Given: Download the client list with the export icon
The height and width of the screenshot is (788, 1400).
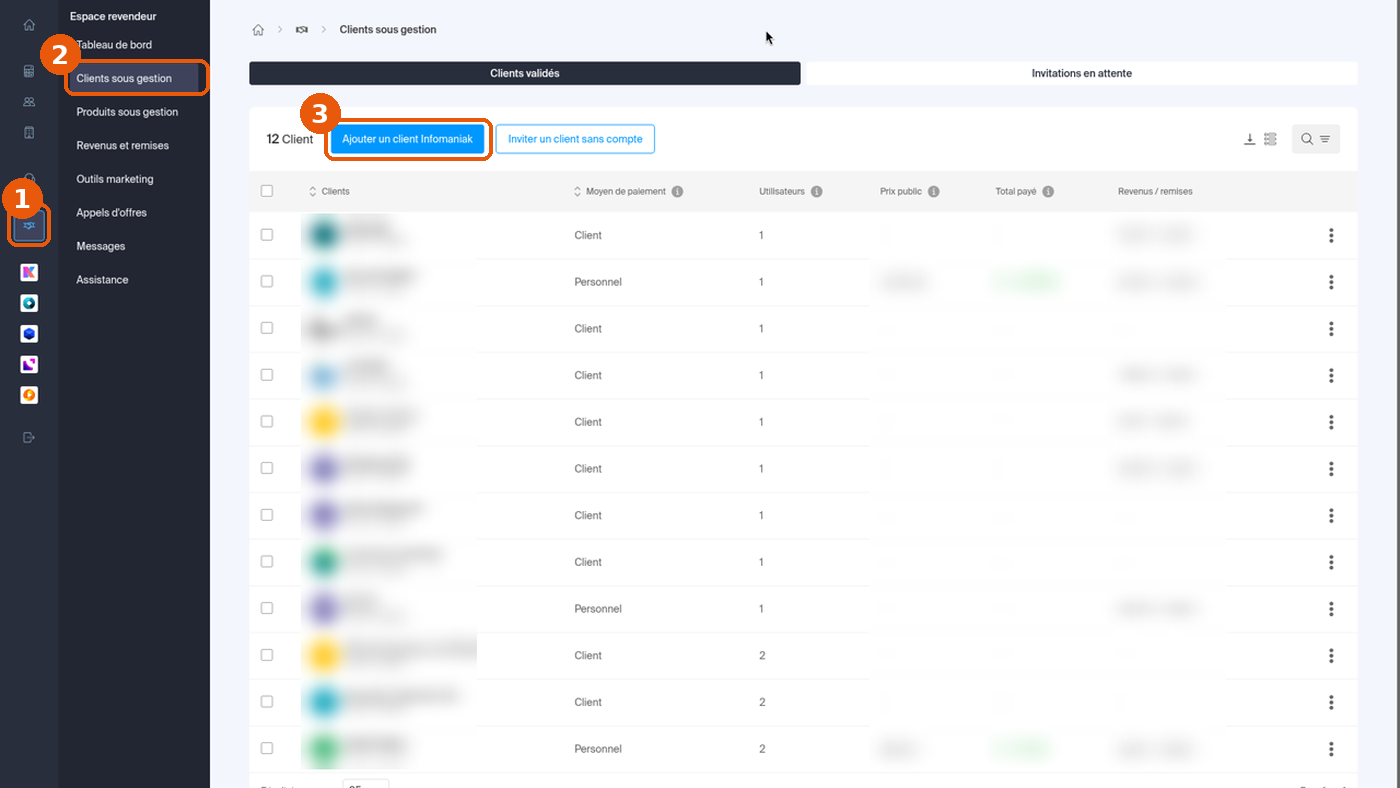Looking at the screenshot, I should [x=1249, y=139].
